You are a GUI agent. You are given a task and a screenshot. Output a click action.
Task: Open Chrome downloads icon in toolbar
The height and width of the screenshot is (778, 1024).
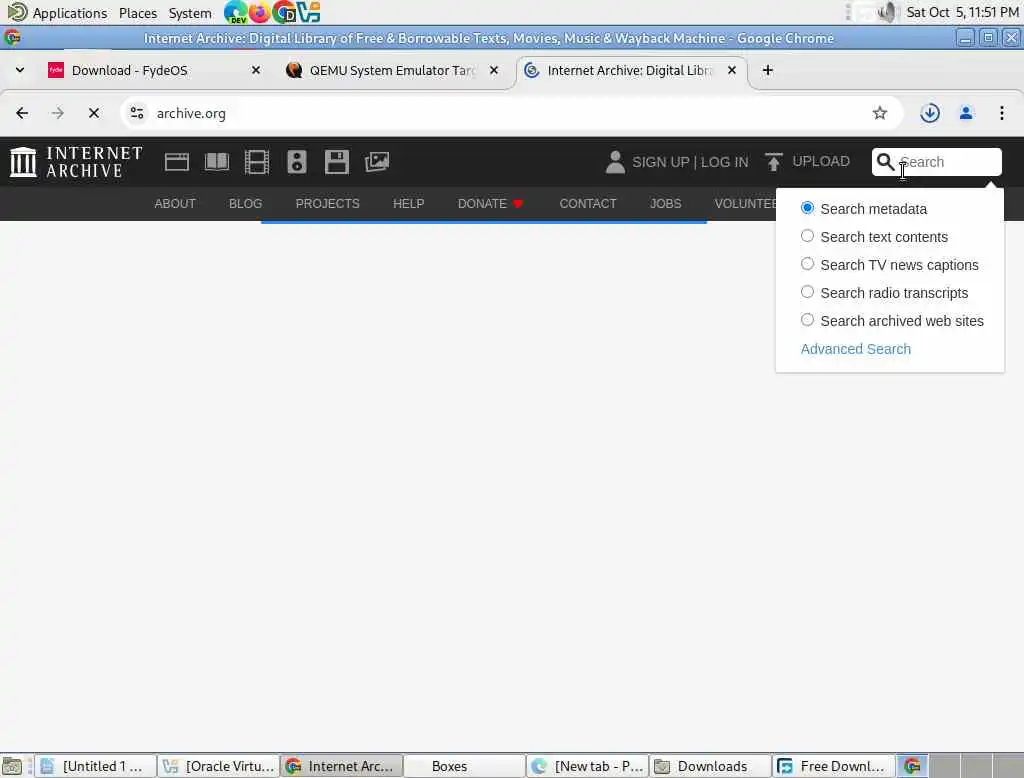pos(929,113)
